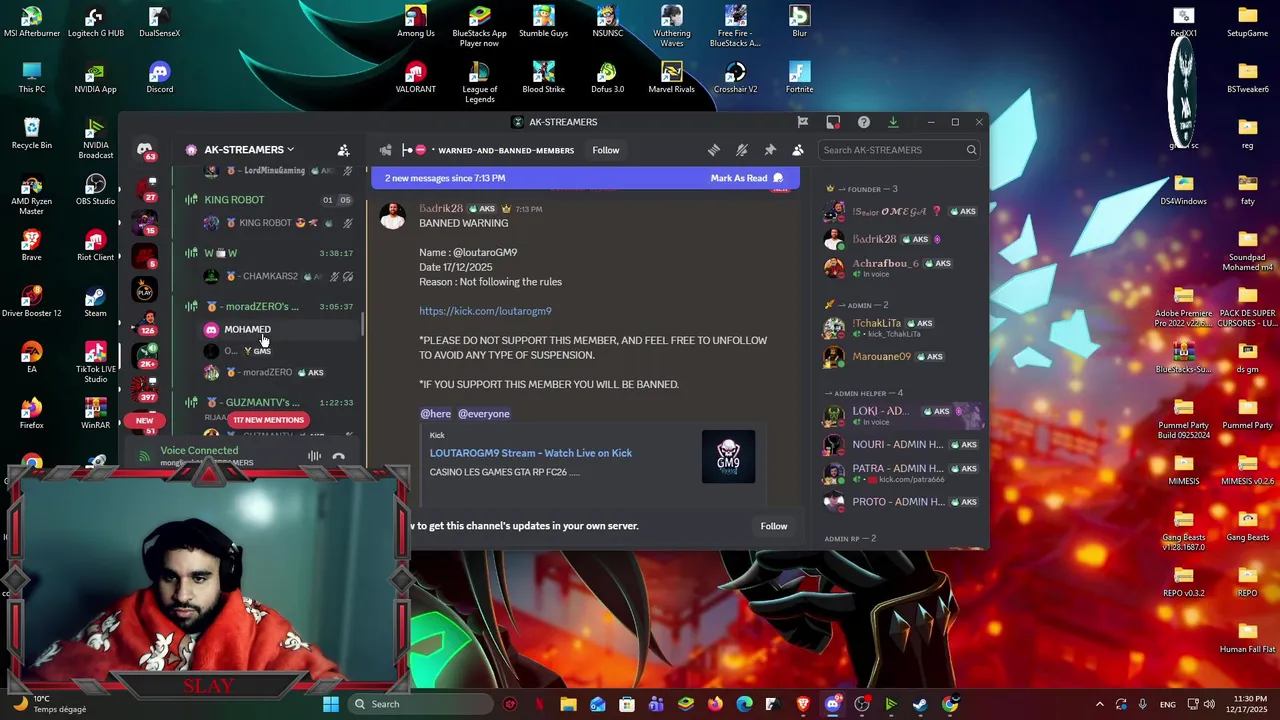Open the Discord inbox flag icon
Viewport: 1280px width, 720px height.
(802, 122)
